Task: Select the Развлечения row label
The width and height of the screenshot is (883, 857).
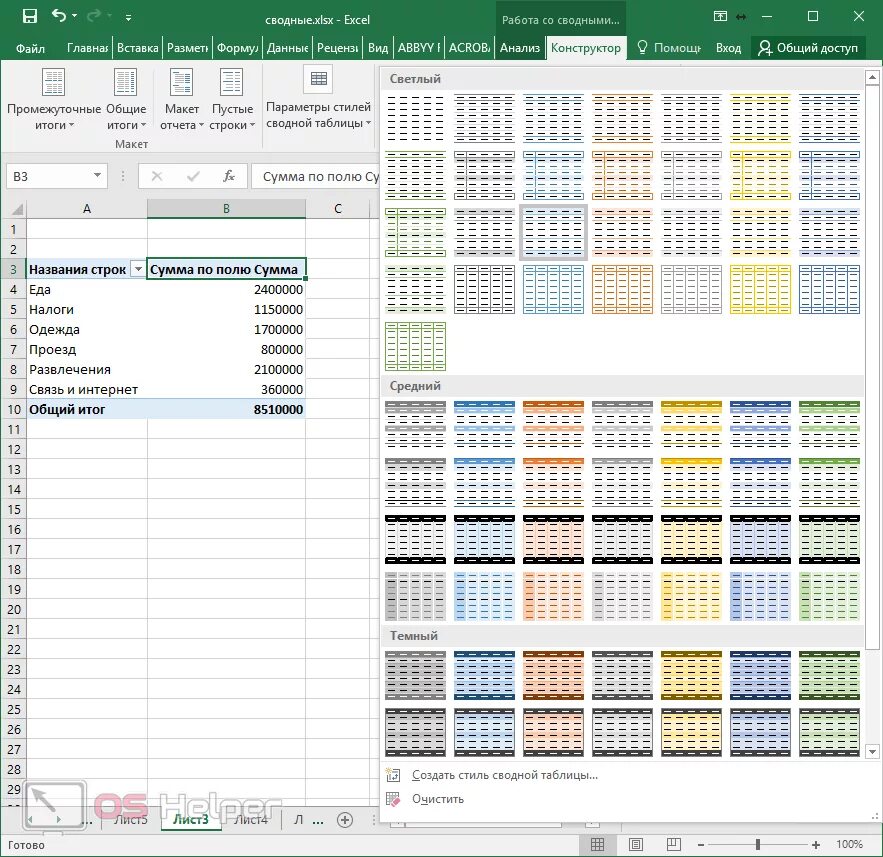Action: 87,369
